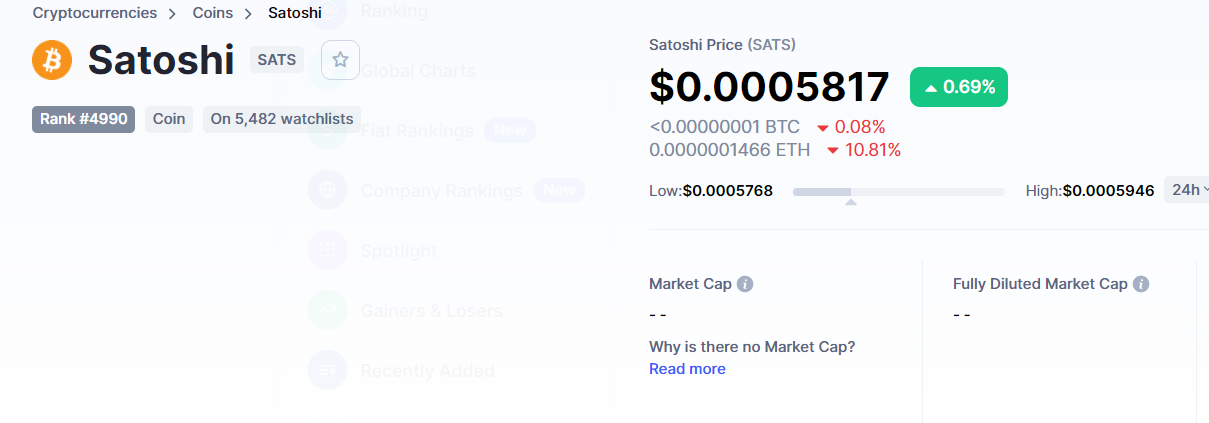Viewport: 1209px width, 423px height.
Task: Click the triangle marker under the price range bar
Action: pyautogui.click(x=850, y=202)
